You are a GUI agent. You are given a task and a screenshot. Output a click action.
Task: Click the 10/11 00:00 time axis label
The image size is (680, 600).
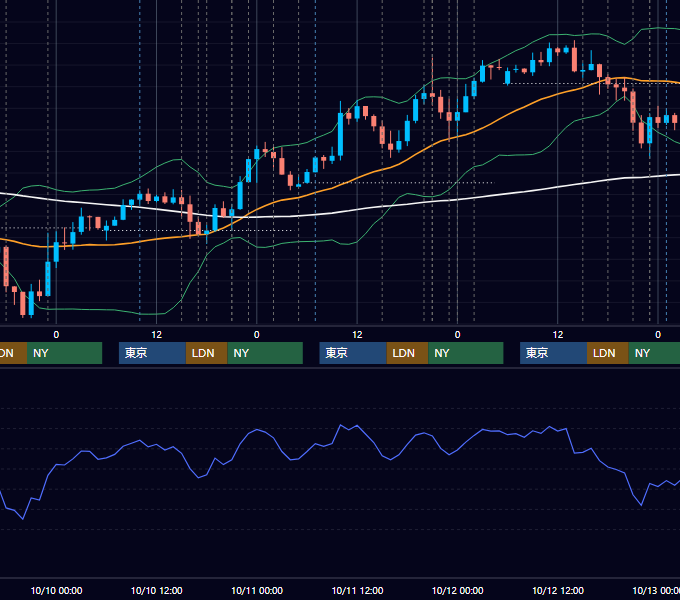click(257, 590)
